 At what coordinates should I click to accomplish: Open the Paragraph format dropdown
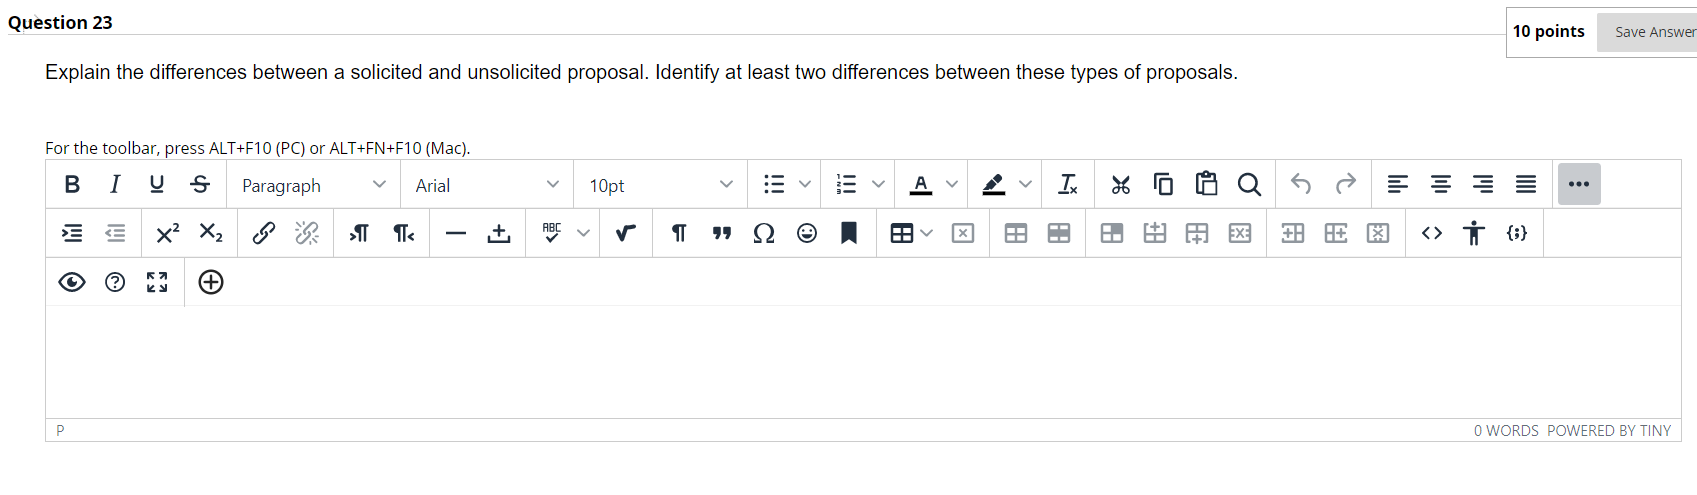coord(314,185)
